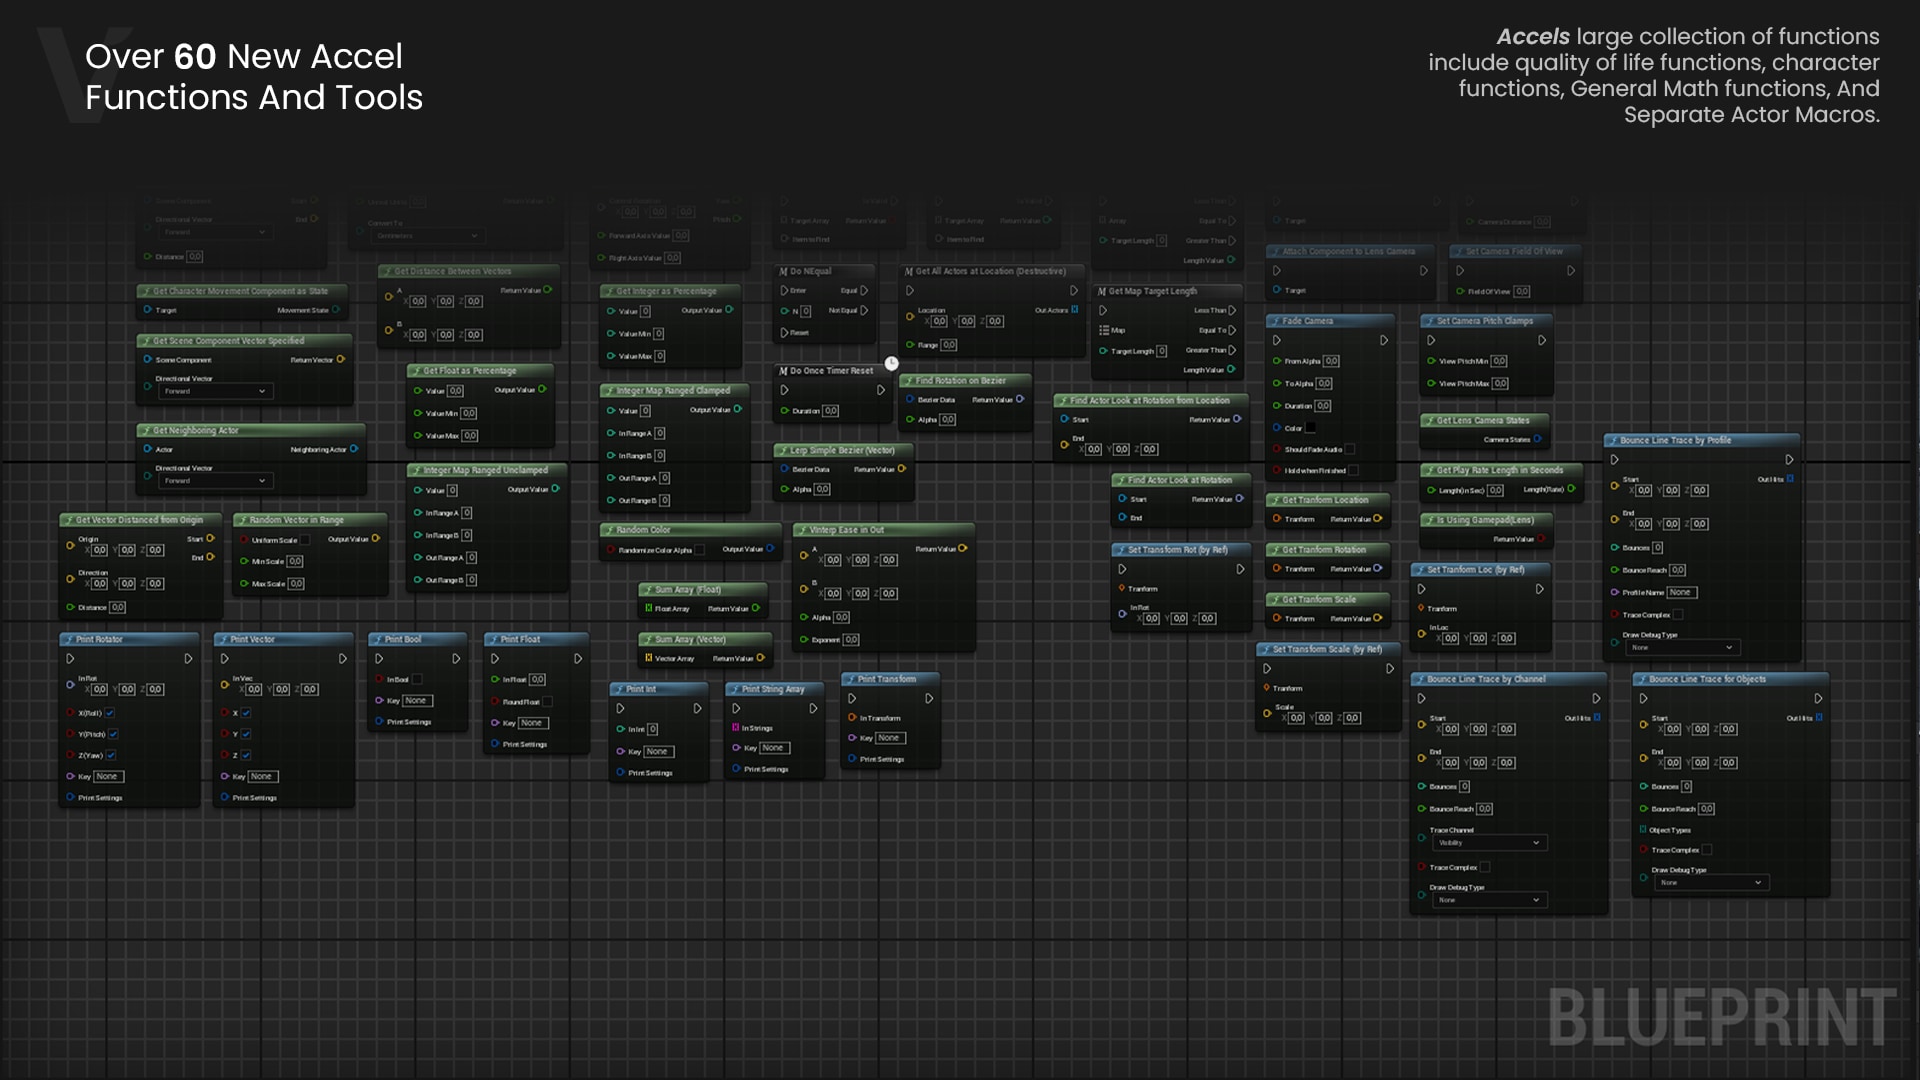Screen dimensions: 1920x1080
Task: Click the Color swatch on Fade Camera
Action: (x=1310, y=426)
